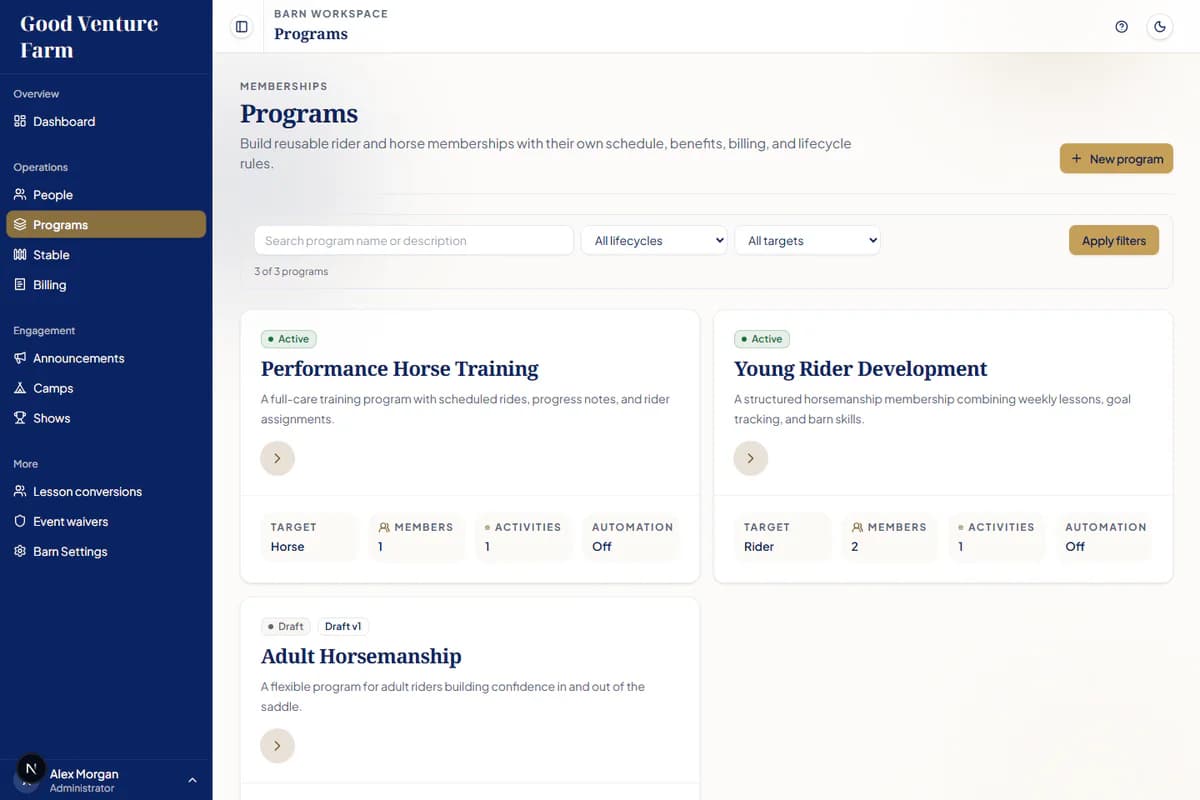The height and width of the screenshot is (800, 1200).
Task: Click Target Rider value
Action: [x=759, y=547]
